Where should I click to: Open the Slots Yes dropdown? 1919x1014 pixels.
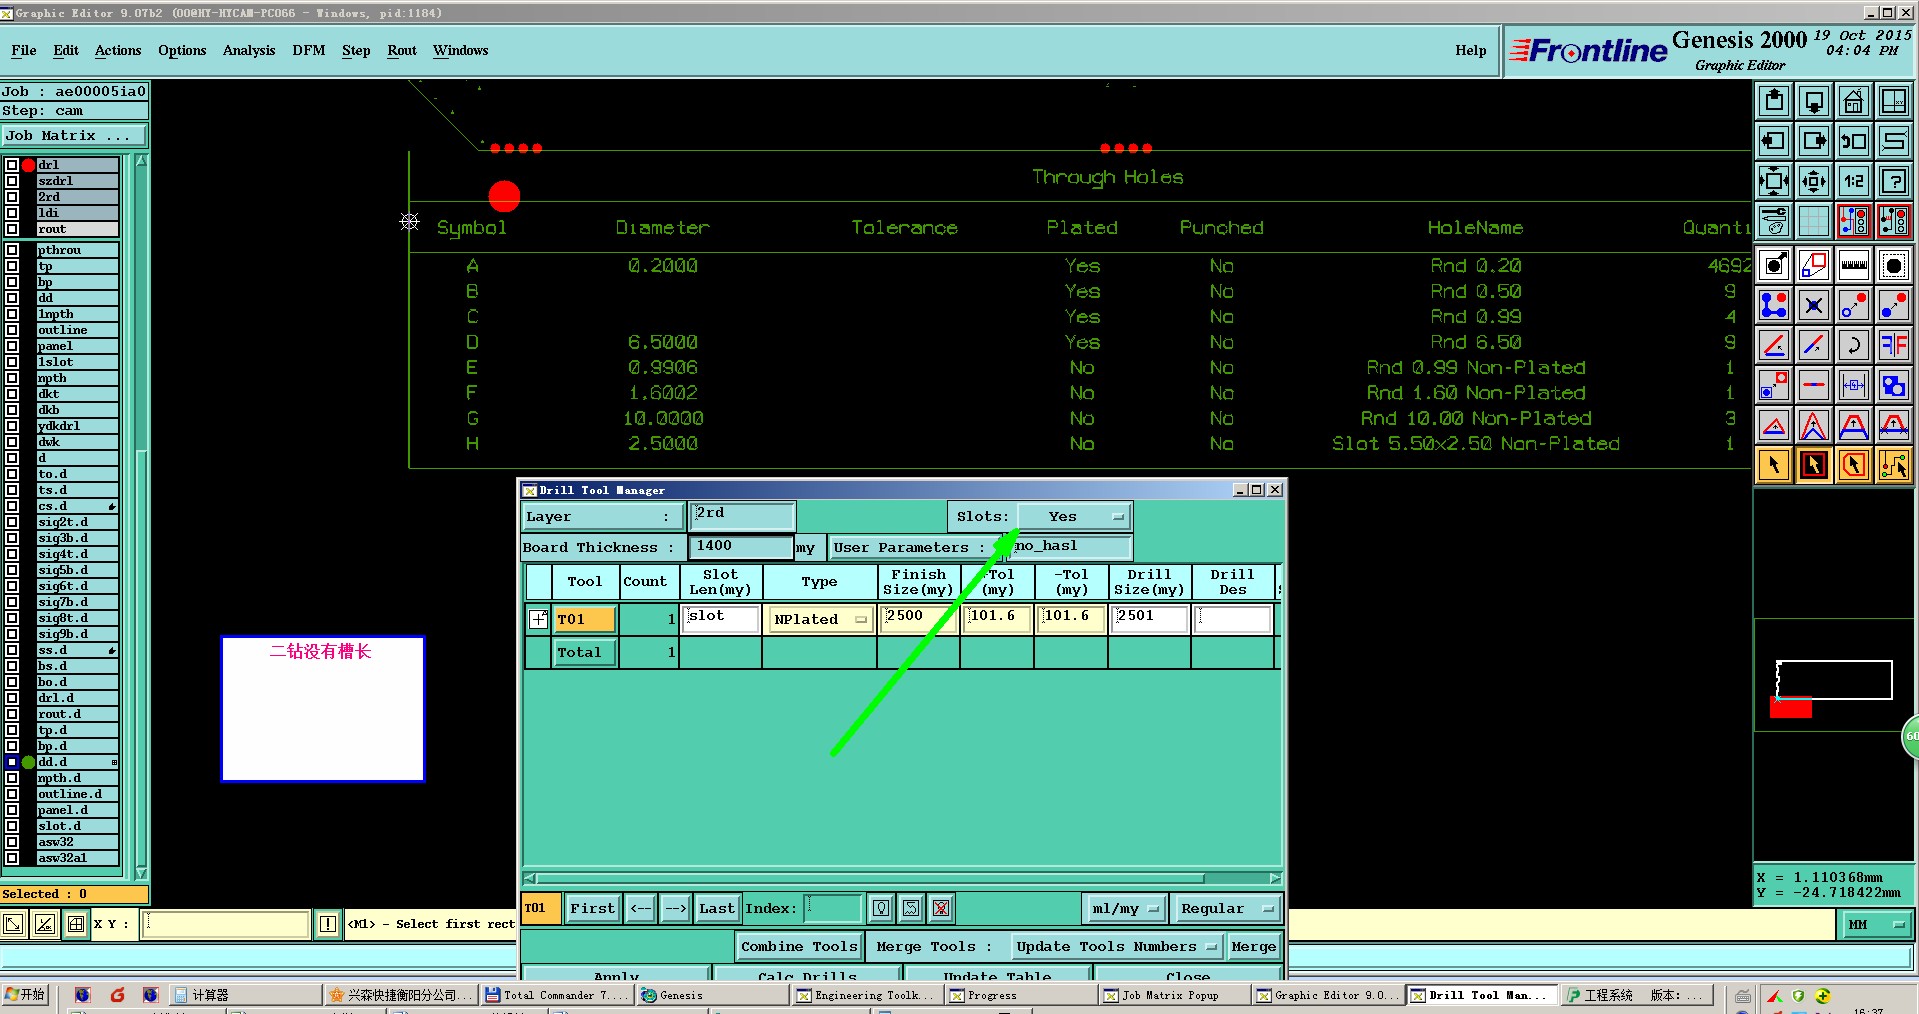tap(1075, 516)
